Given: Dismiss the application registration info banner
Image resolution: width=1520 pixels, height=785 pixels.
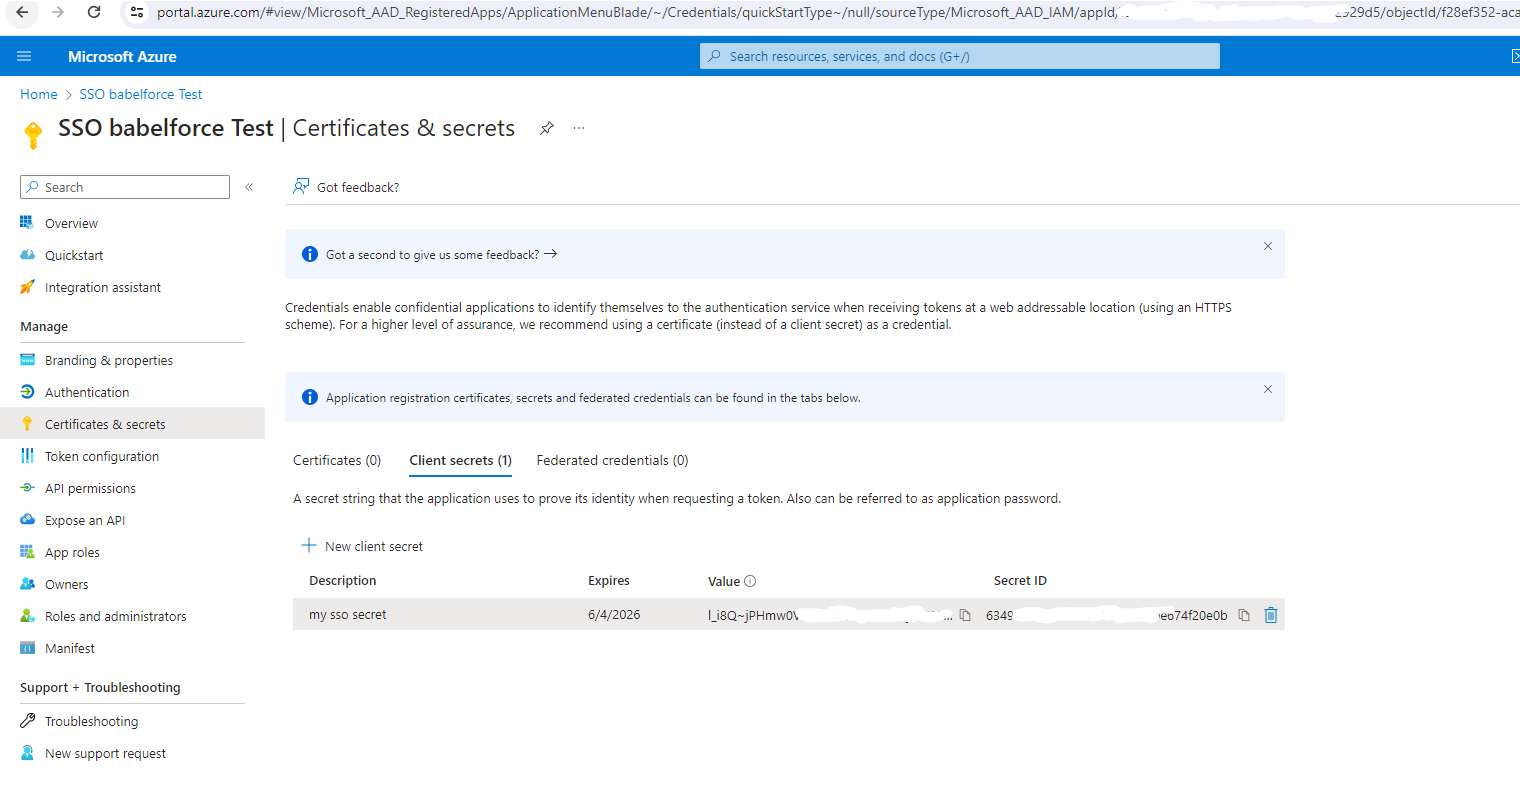Looking at the screenshot, I should pyautogui.click(x=1268, y=389).
